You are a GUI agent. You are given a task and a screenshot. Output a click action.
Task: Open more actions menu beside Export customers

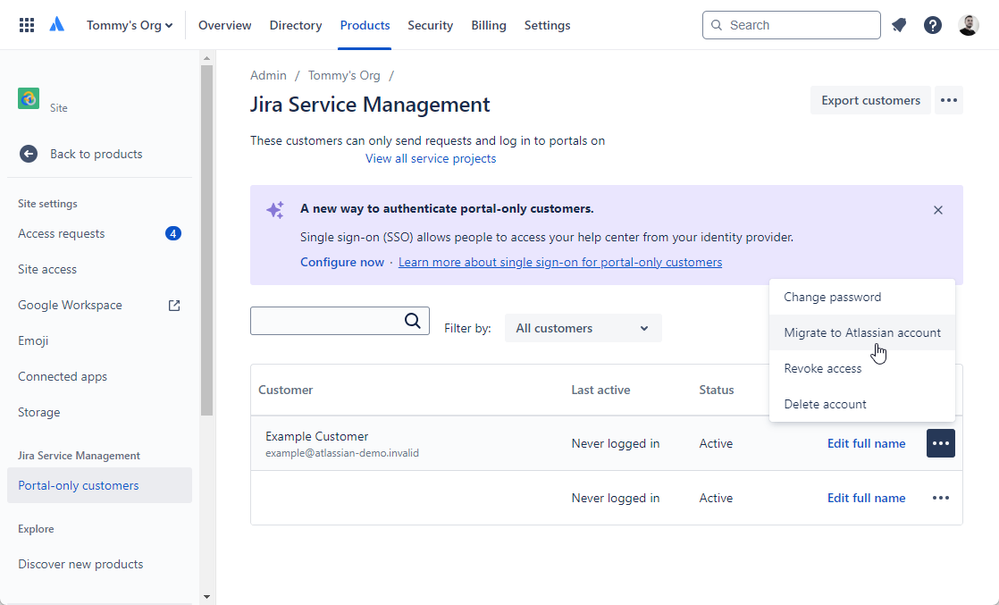[949, 100]
